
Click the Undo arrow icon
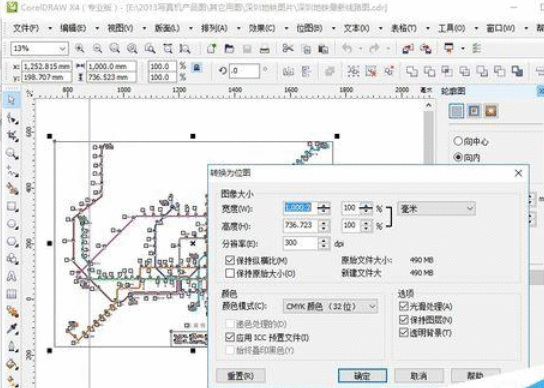point(347,49)
